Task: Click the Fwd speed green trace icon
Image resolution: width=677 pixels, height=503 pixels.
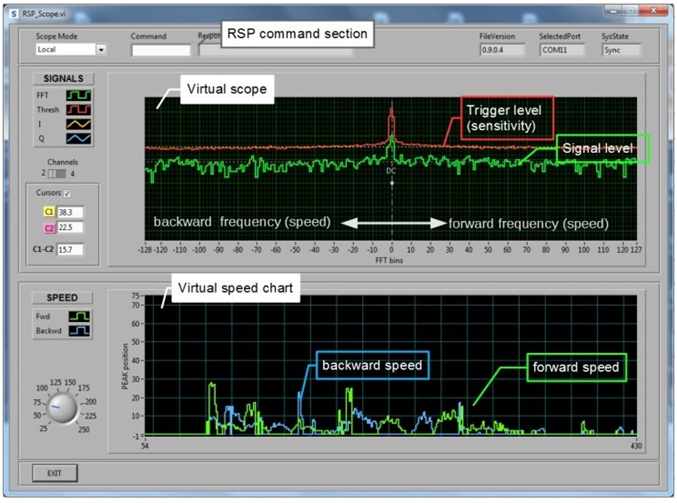Action: [79, 316]
